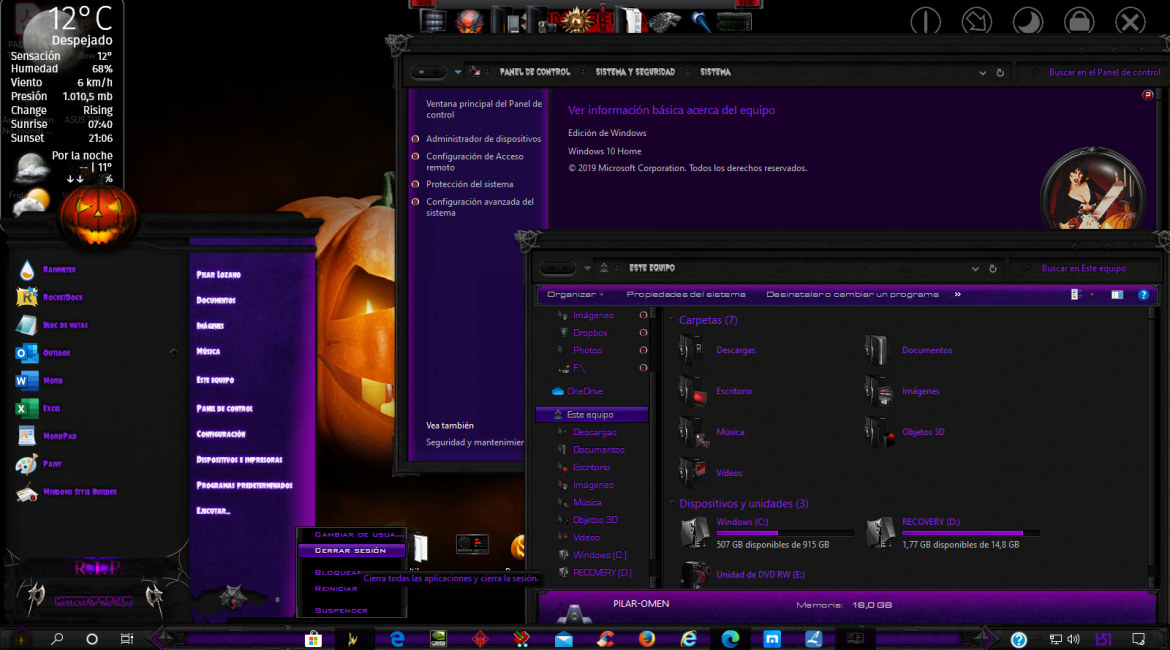Select Este equipo in the navigation tree
This screenshot has width=1170, height=650.
click(x=591, y=415)
